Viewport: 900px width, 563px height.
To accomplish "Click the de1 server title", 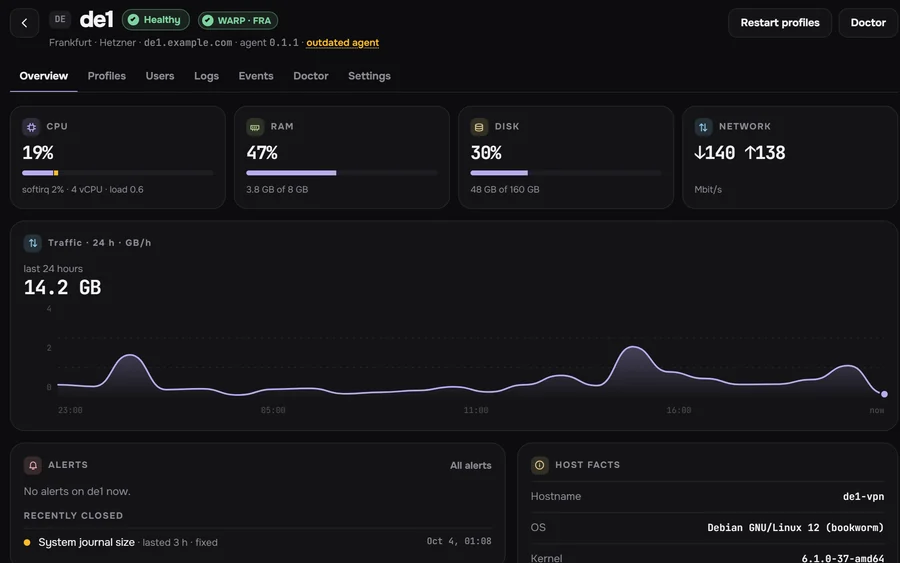I will tap(96, 20).
